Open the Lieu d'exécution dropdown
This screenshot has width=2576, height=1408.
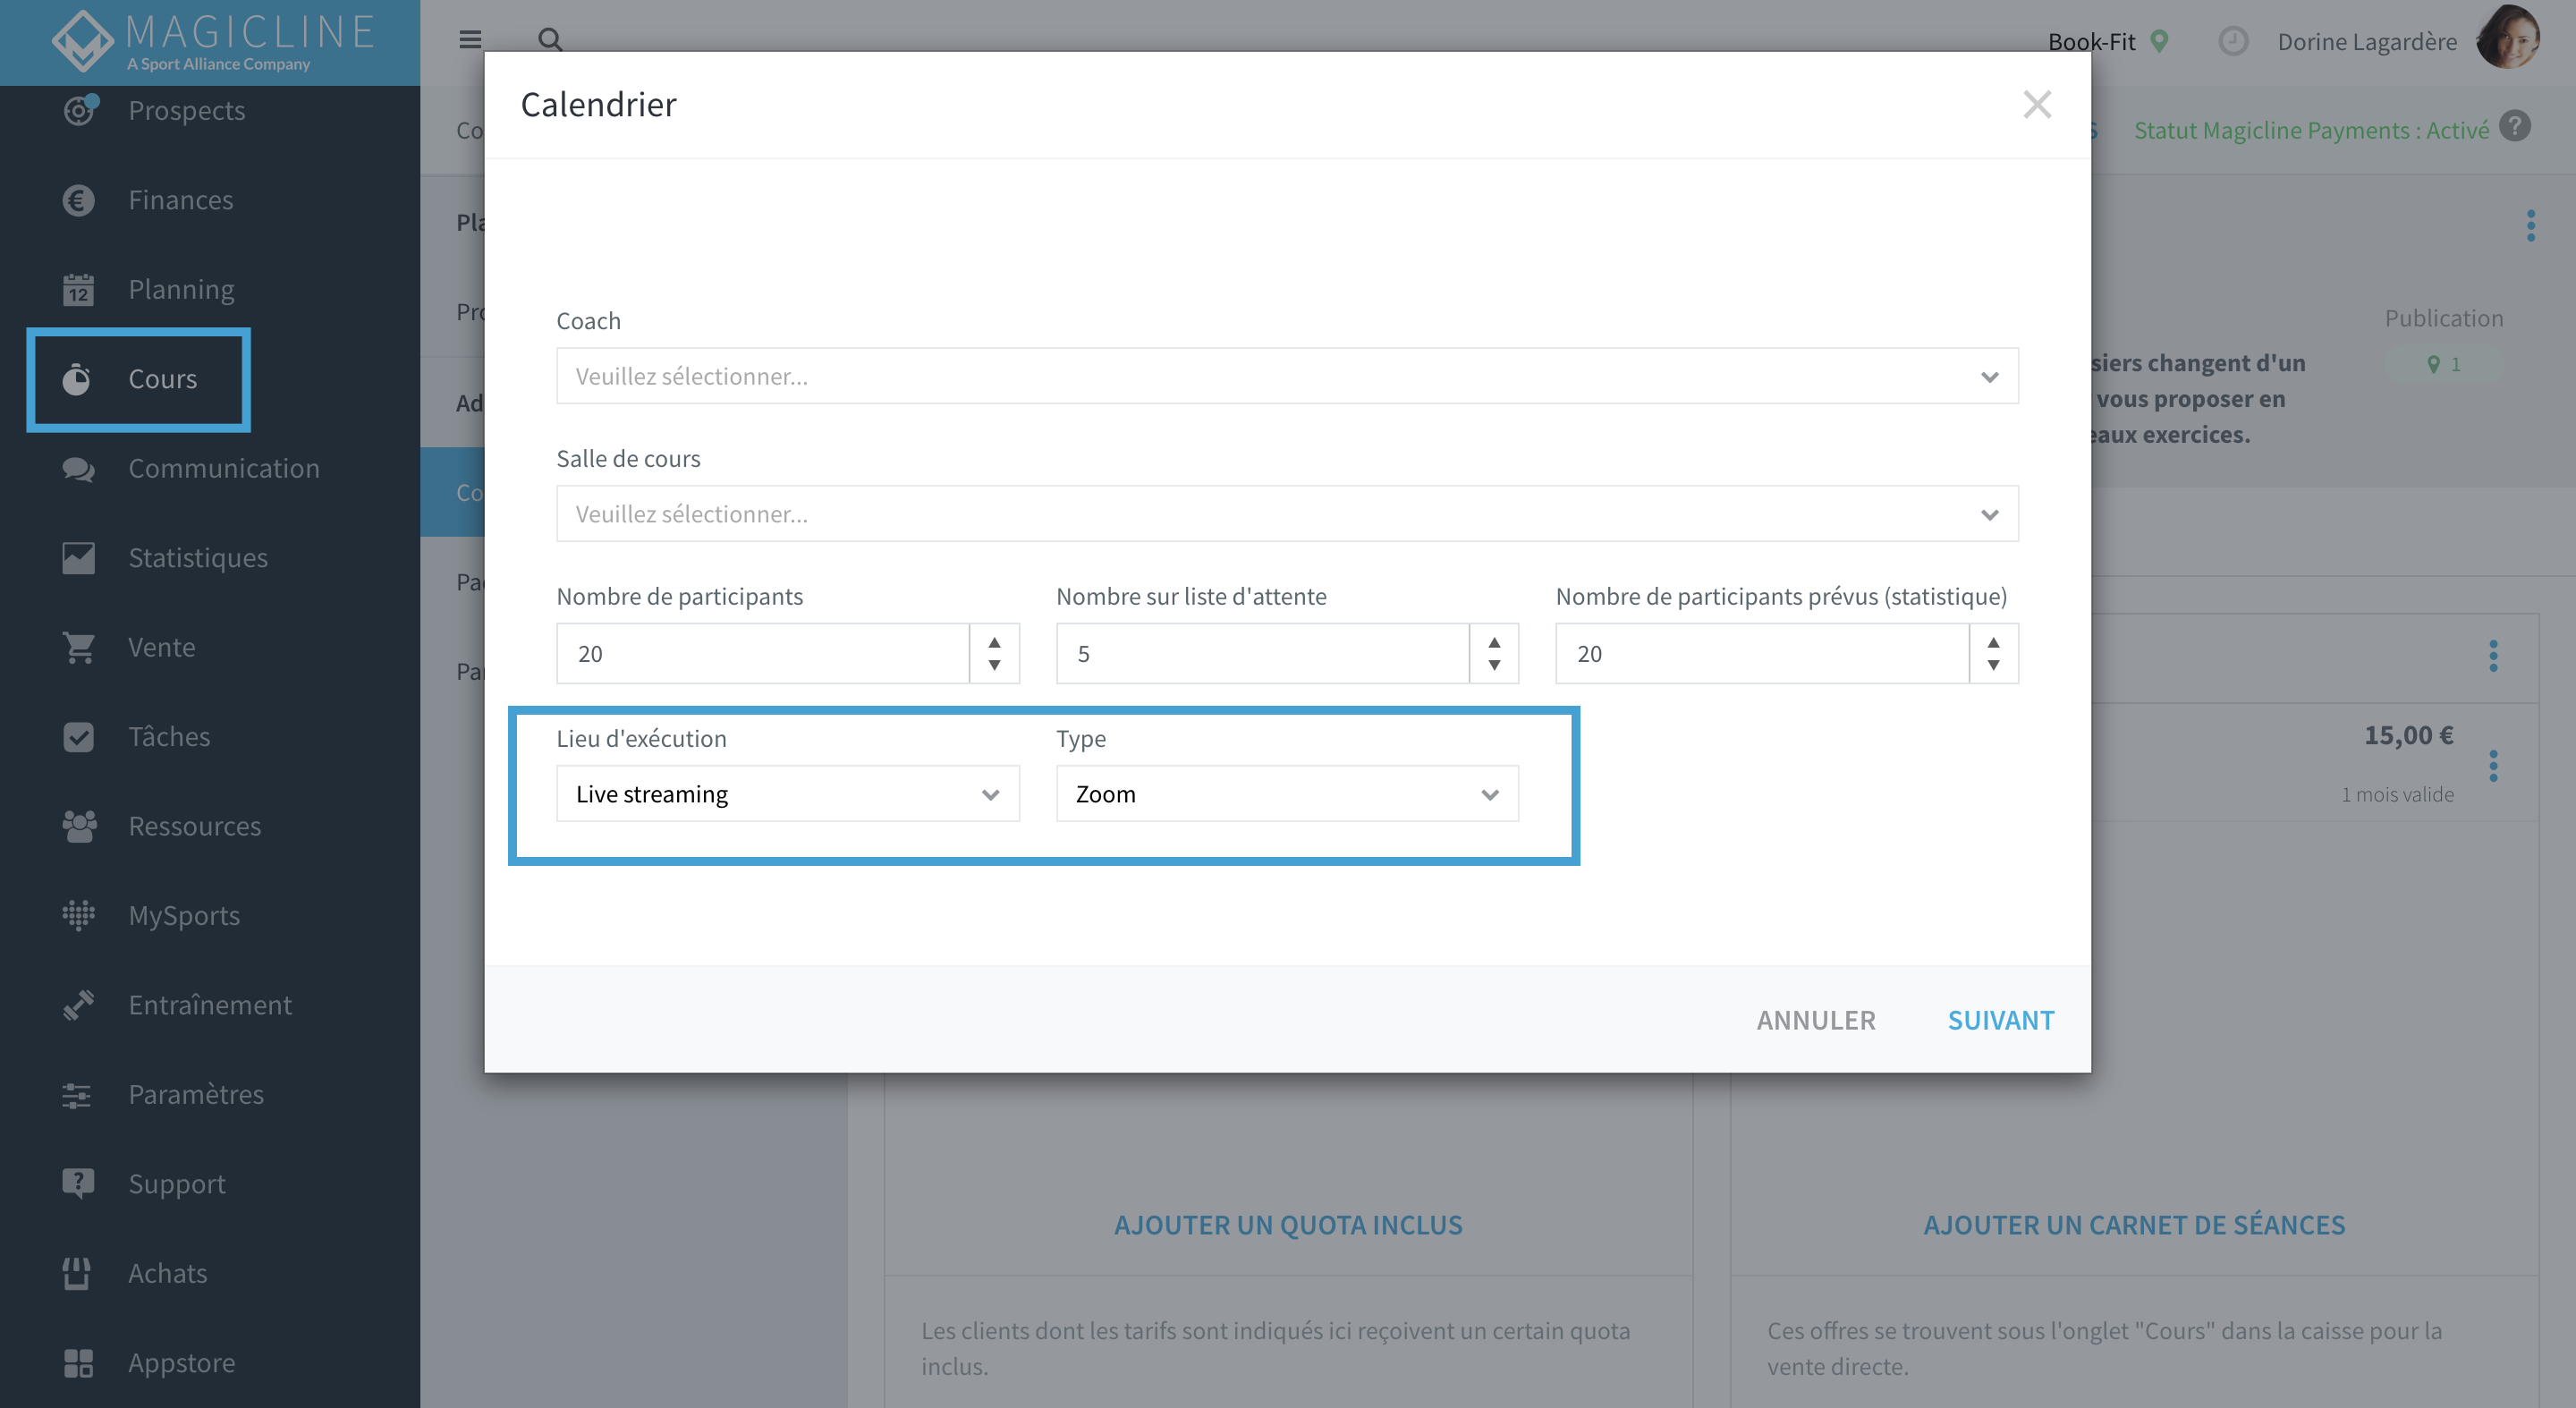(x=788, y=794)
